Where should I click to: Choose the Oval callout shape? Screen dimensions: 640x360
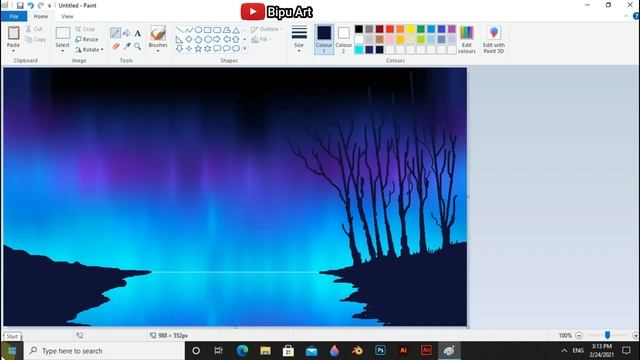click(x=227, y=49)
